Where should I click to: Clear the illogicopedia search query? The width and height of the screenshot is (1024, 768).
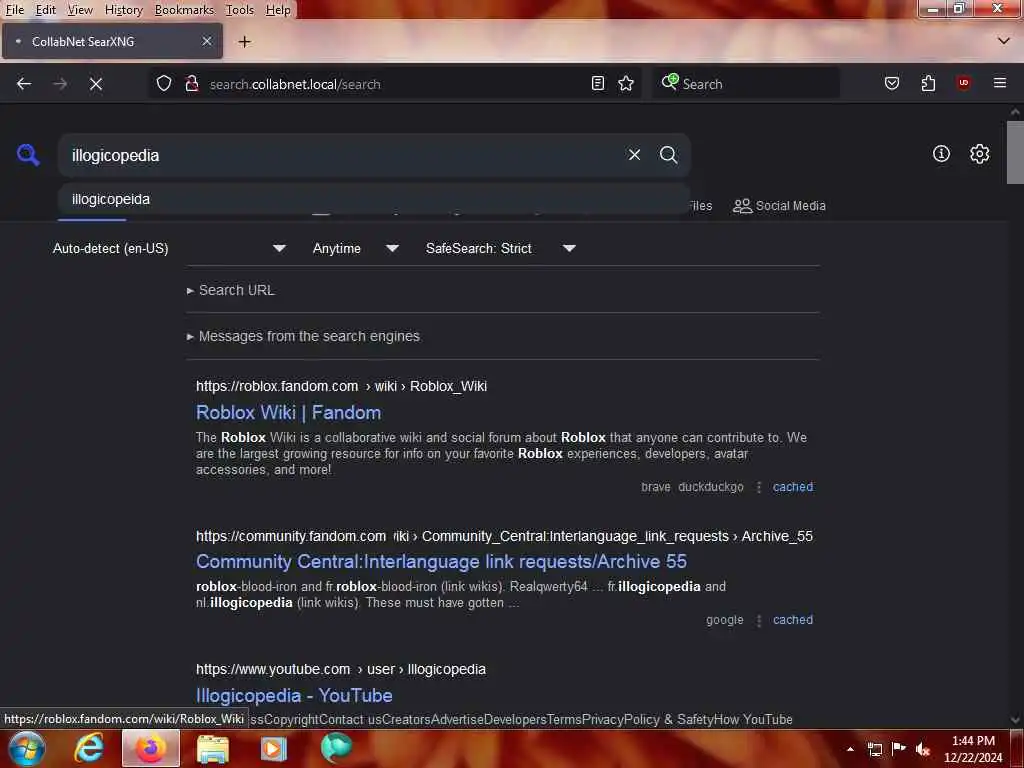[634, 155]
